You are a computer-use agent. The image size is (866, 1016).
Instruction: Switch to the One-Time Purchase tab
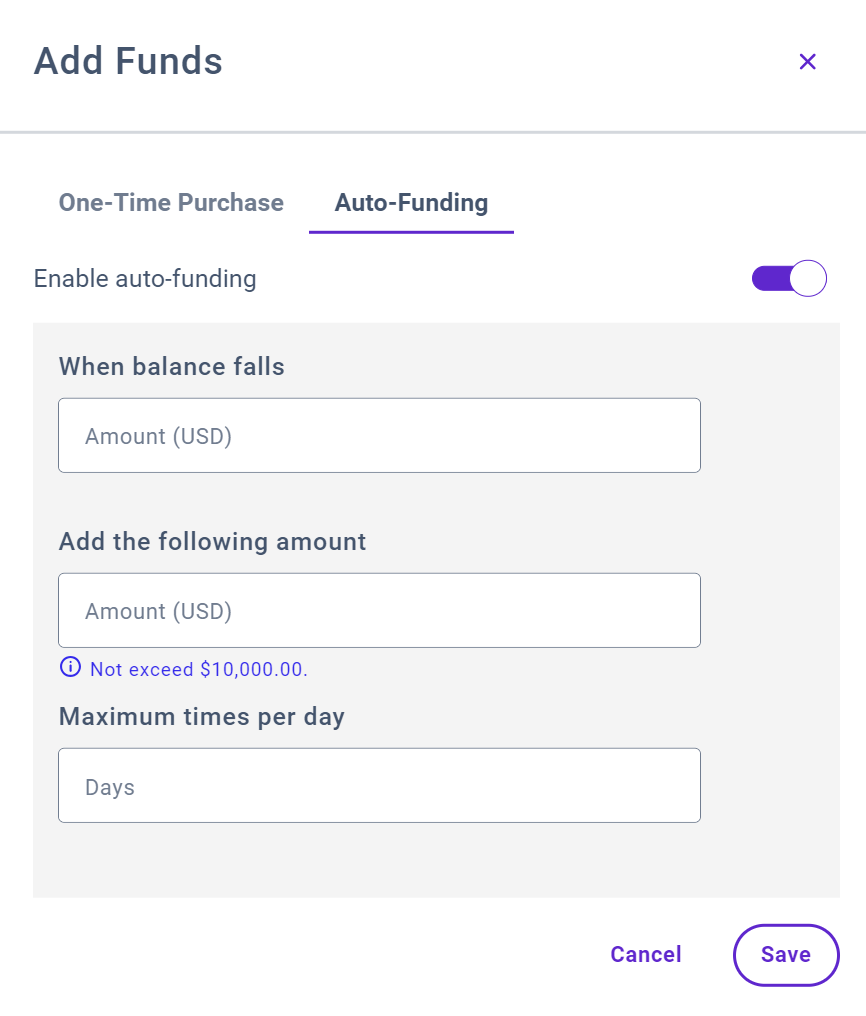point(171,203)
